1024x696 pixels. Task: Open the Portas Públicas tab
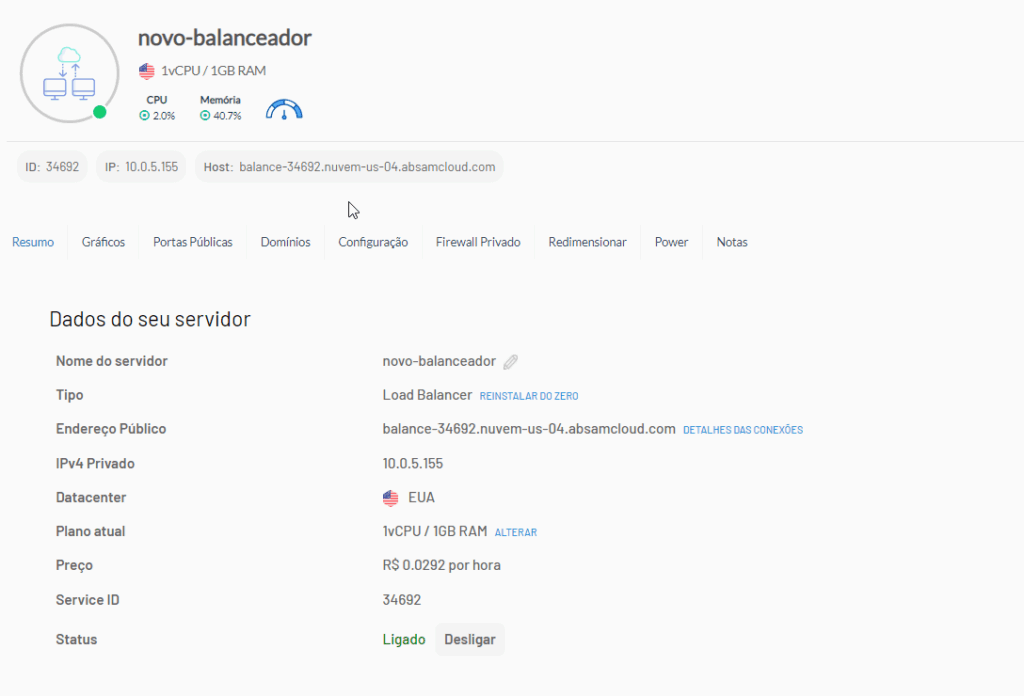click(x=192, y=242)
